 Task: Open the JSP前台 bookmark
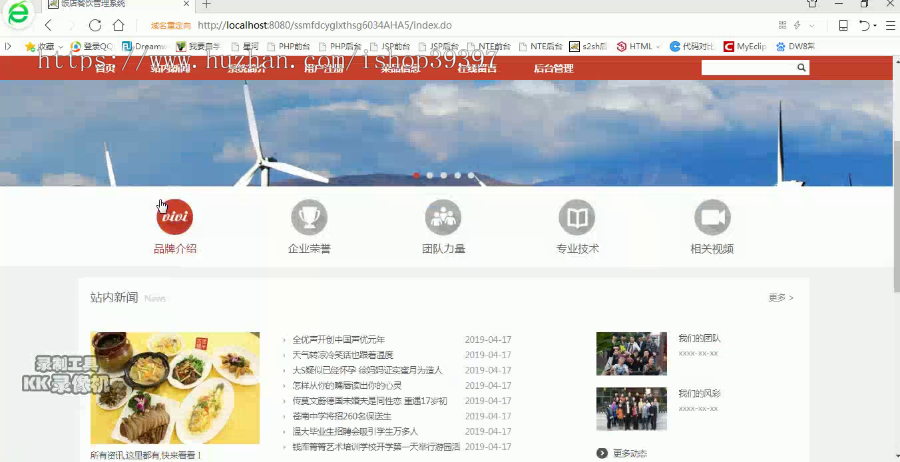click(390, 46)
